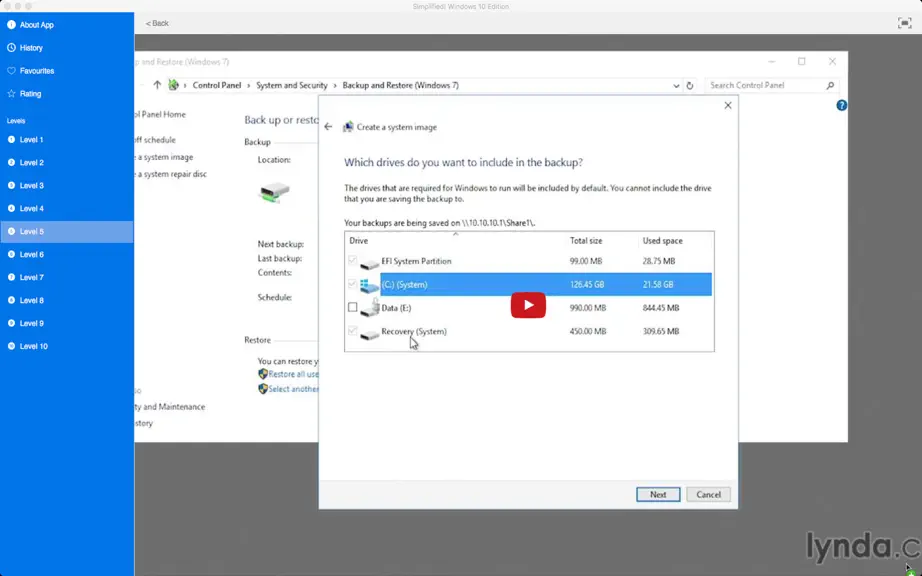
Task: Click Backup and Restore (Windows 7) breadcrumb
Action: [x=400, y=85]
